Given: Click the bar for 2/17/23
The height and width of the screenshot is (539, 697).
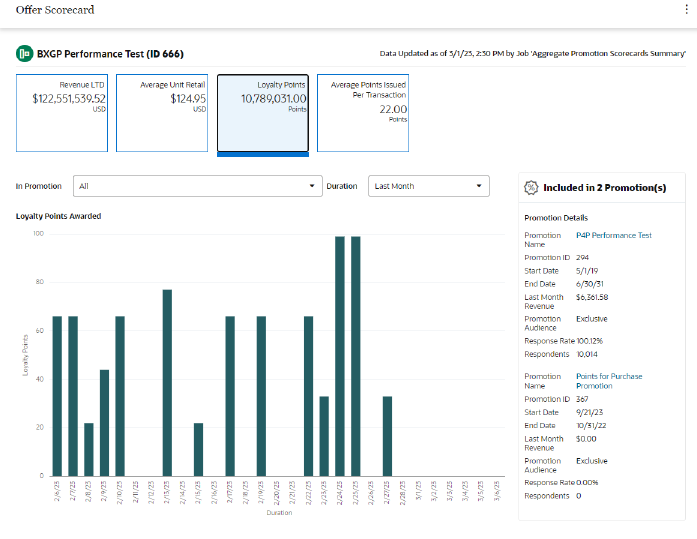Looking at the screenshot, I should [x=230, y=396].
